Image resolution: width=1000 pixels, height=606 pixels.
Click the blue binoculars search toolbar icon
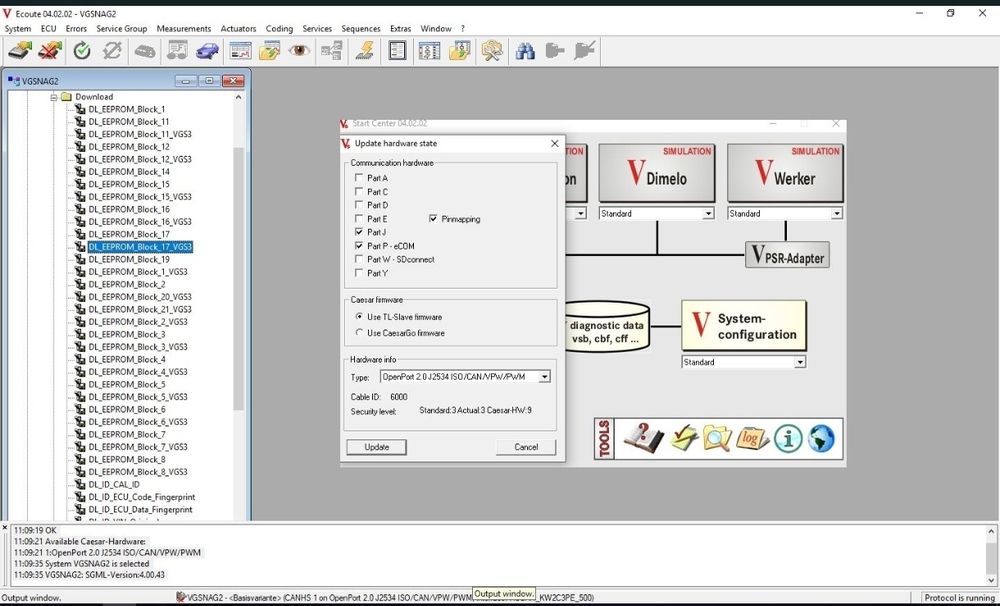point(525,50)
